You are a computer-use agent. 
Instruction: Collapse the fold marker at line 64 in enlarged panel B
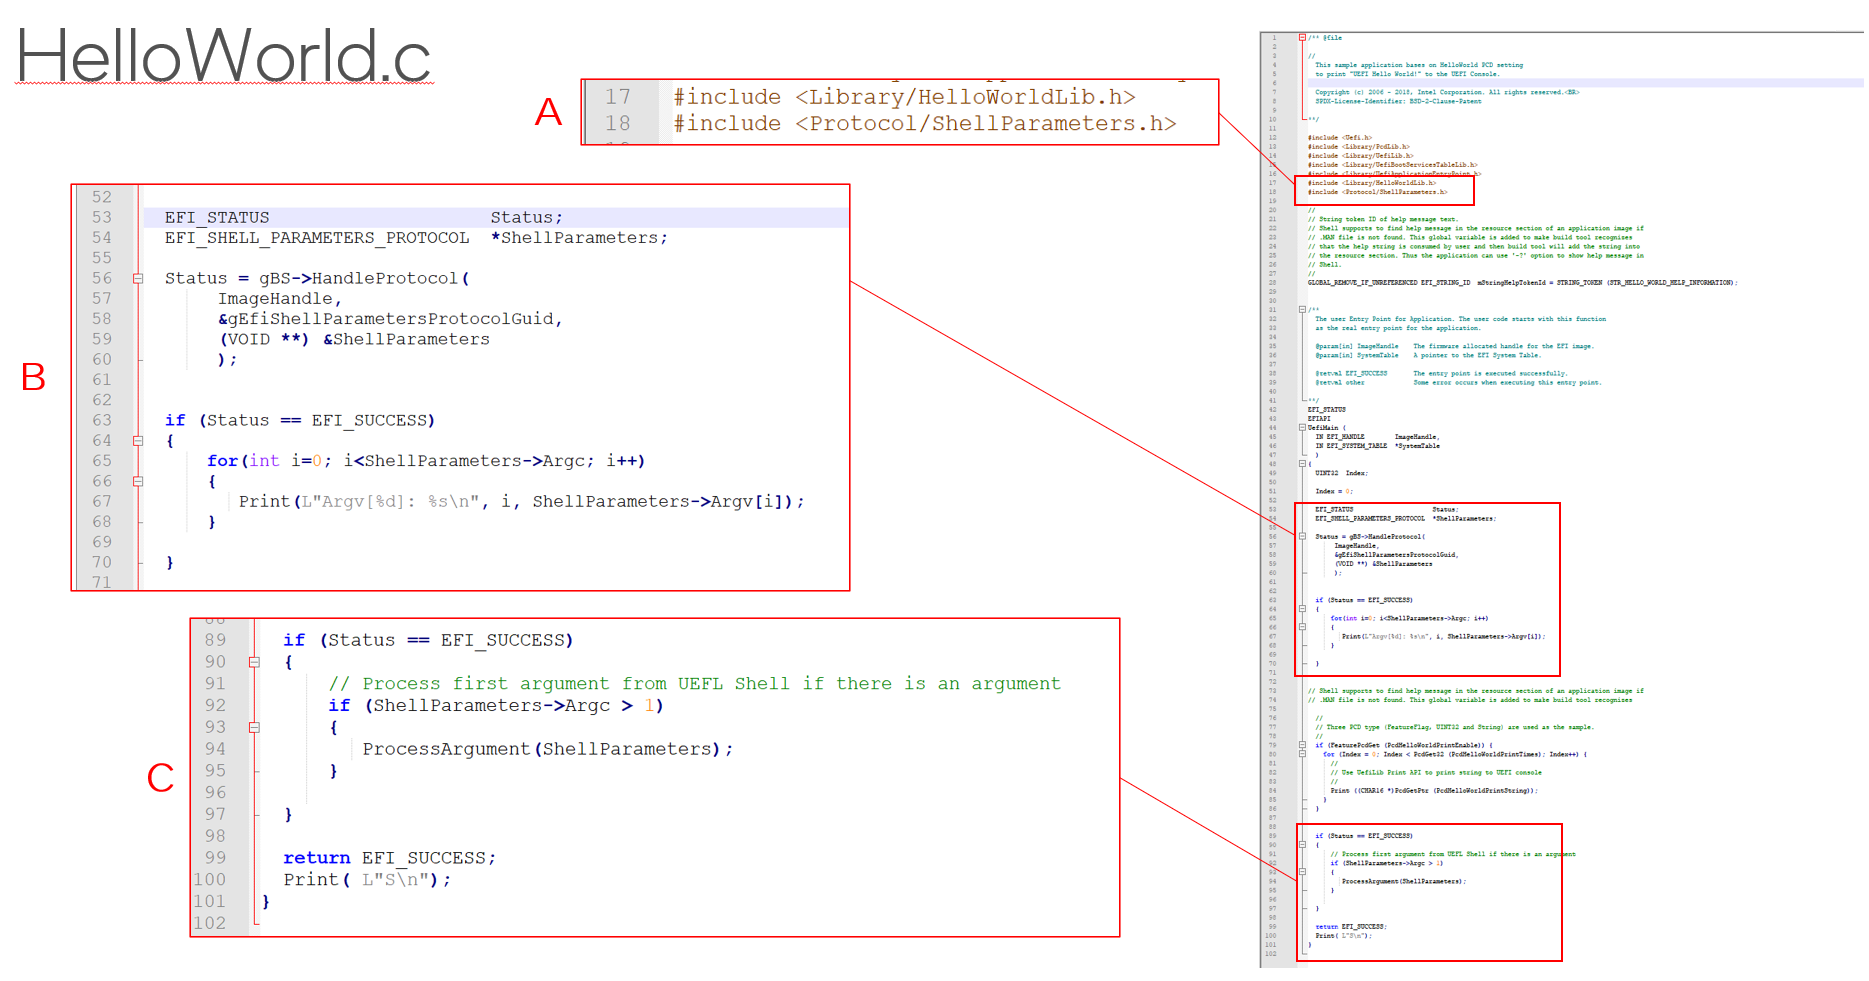point(138,441)
